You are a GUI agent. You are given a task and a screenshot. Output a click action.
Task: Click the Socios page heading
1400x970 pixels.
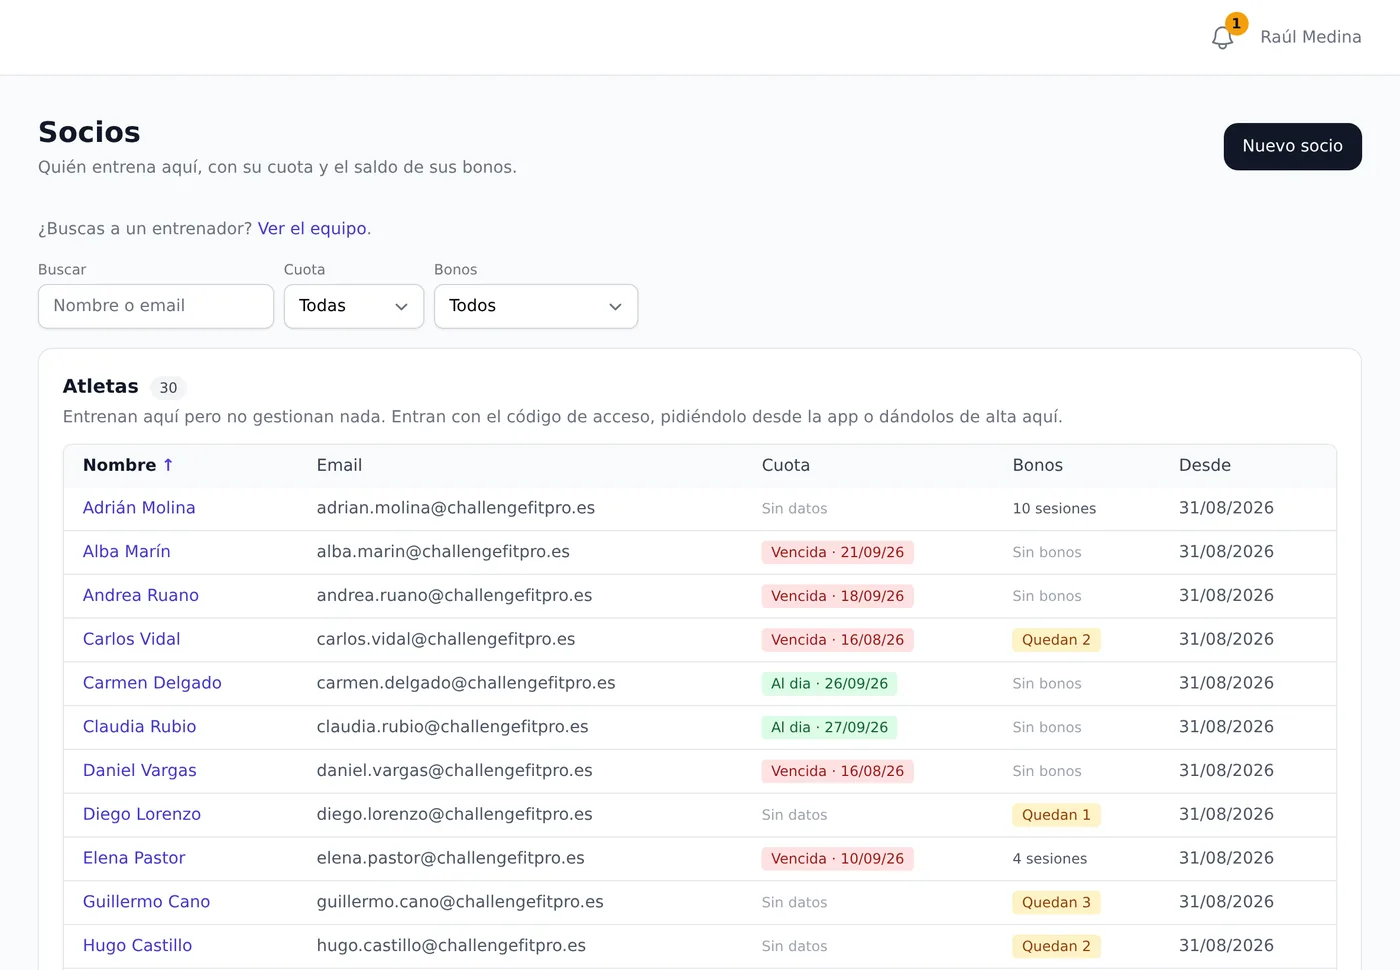[x=89, y=132]
